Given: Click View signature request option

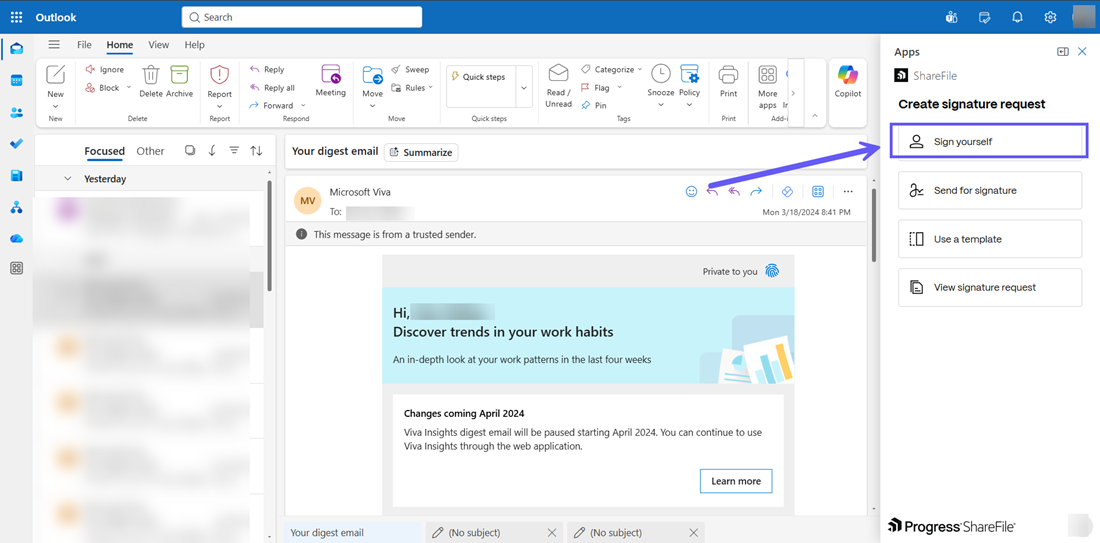Looking at the screenshot, I should click(990, 287).
